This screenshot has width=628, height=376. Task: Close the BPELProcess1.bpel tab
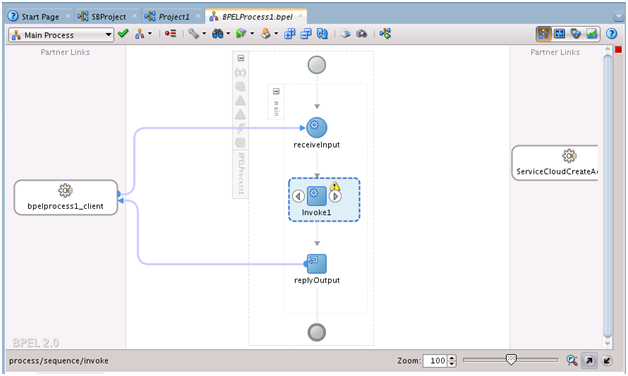click(x=300, y=16)
